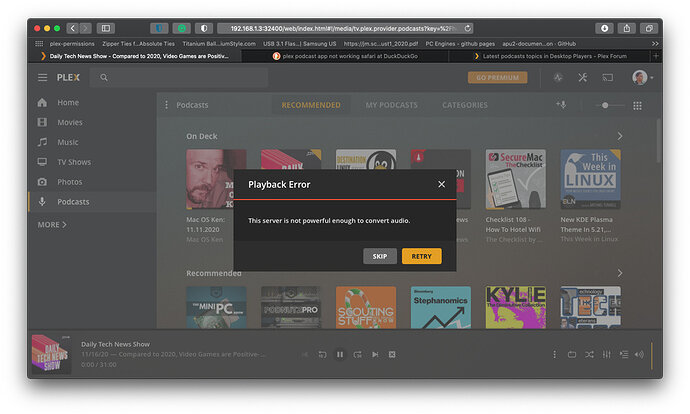Toggle shuffle in the player bar
Viewport: 690px width, 414px height.
(589, 354)
